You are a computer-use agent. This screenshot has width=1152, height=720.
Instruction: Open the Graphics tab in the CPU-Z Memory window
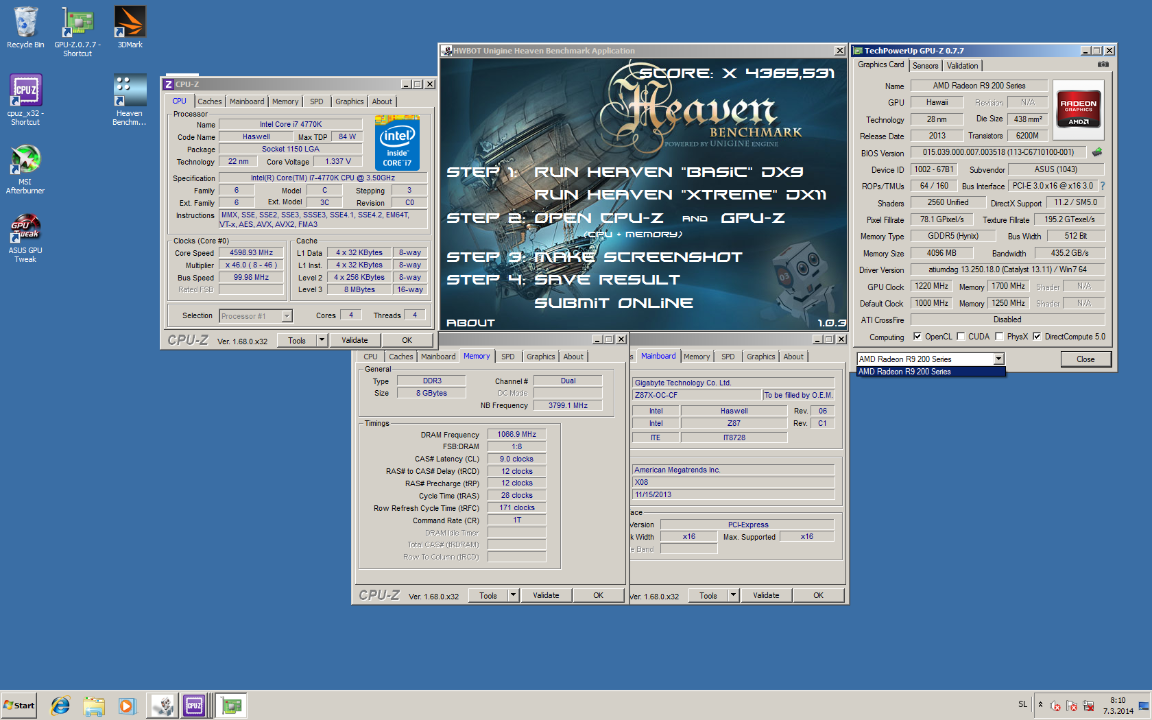coord(541,356)
